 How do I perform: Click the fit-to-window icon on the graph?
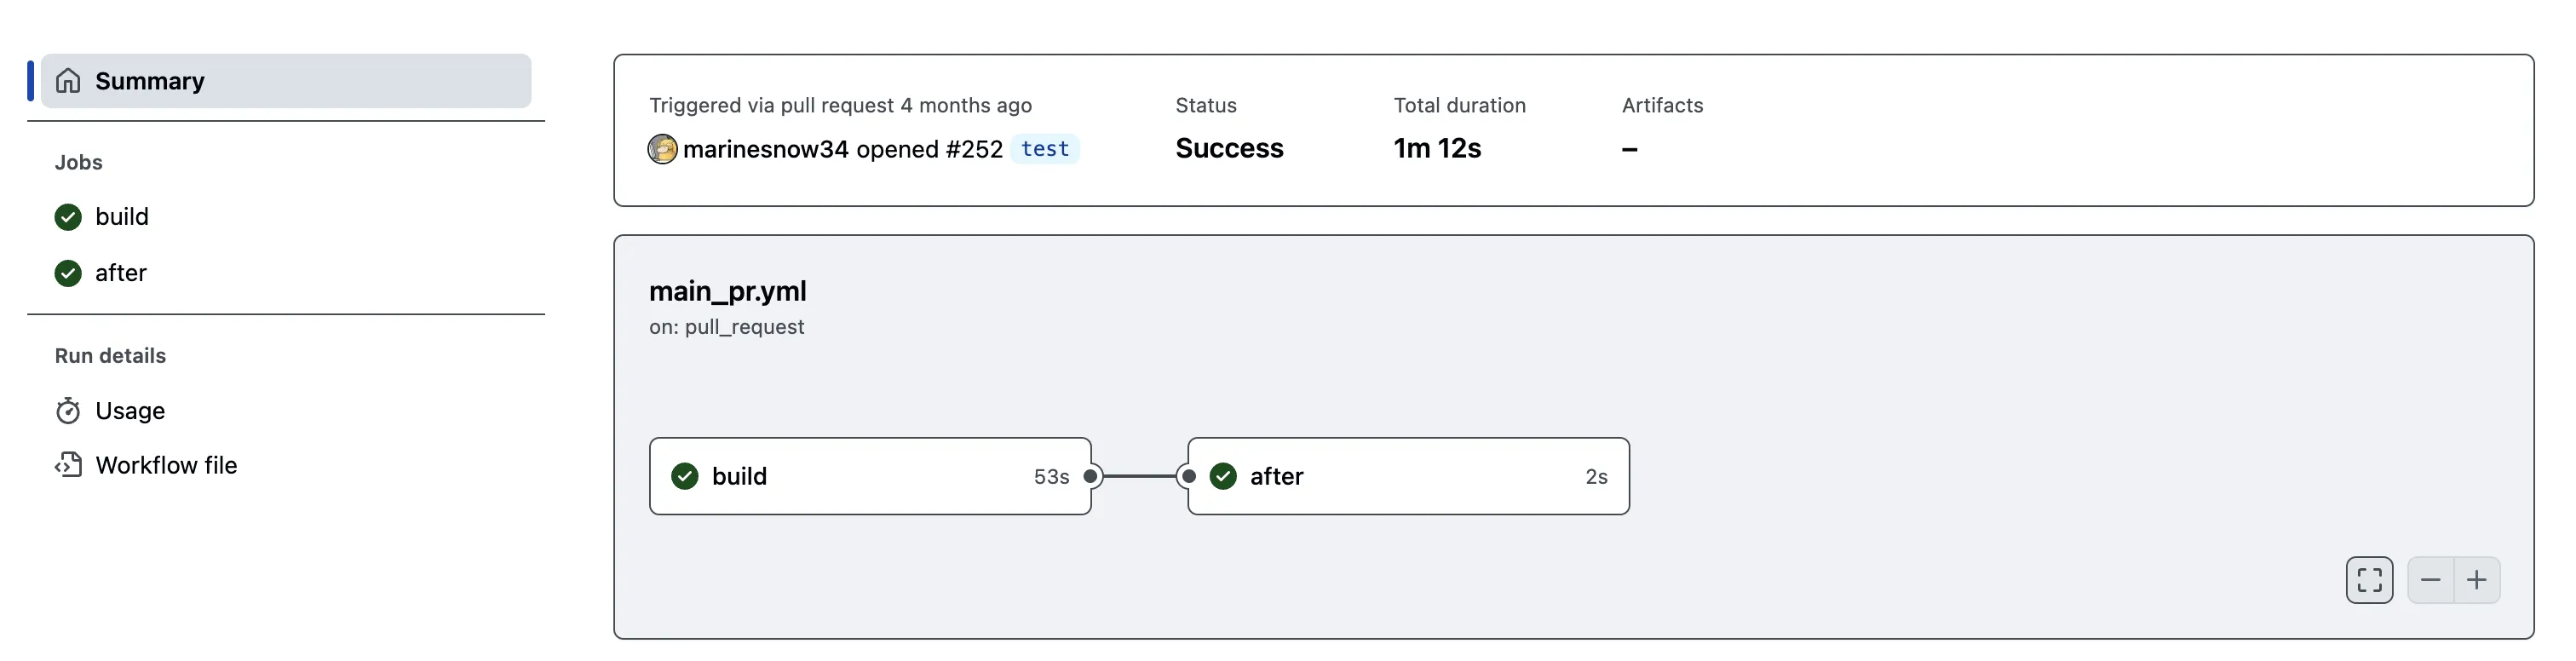(x=2368, y=580)
